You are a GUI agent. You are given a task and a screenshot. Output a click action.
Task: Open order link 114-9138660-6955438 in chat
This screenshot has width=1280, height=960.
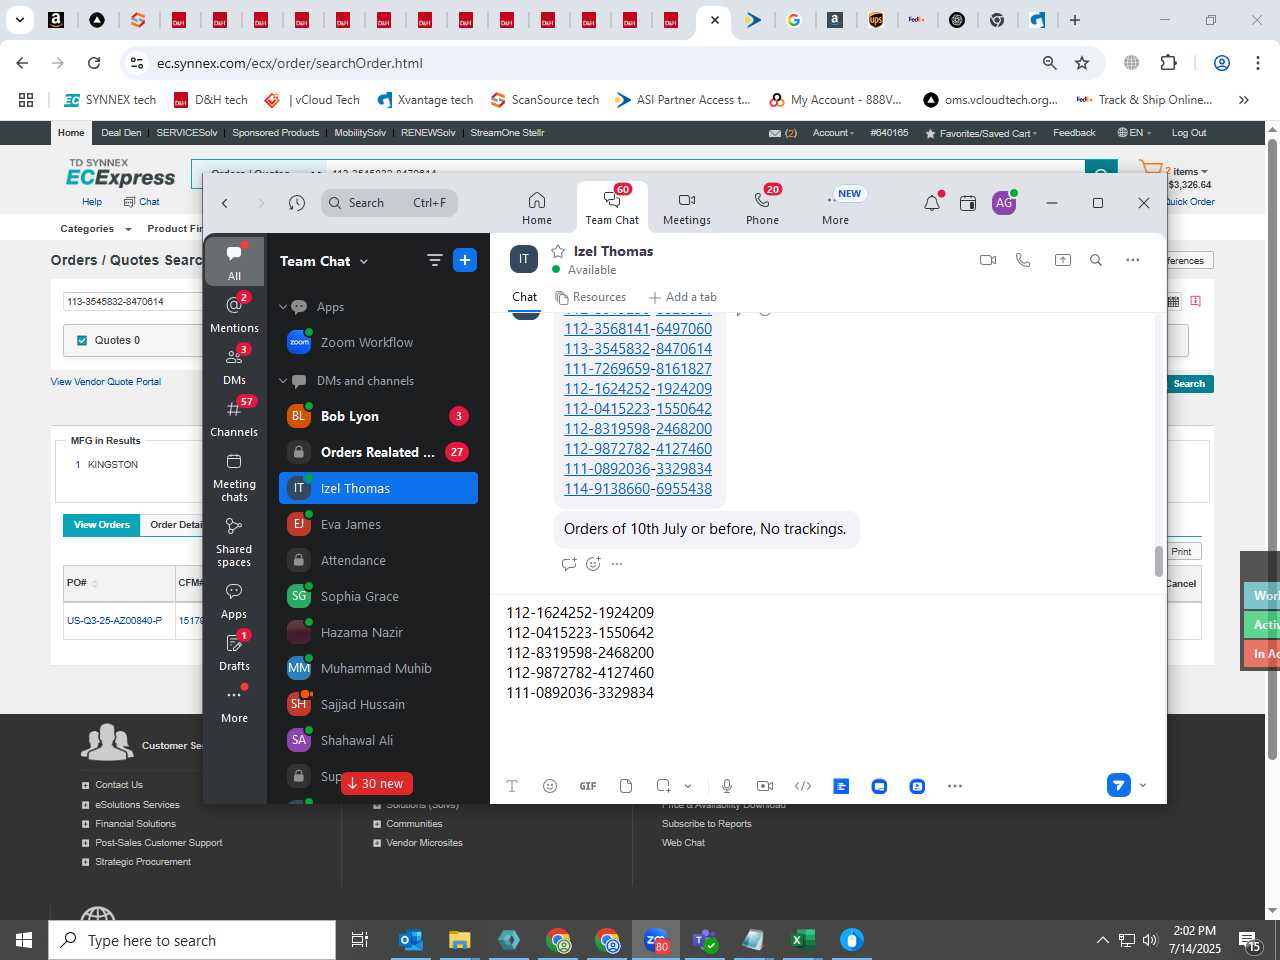638,489
